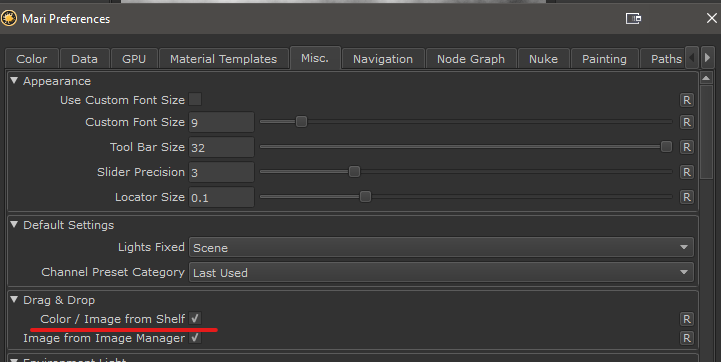Viewport: 721px width, 362px height.
Task: Reset Use Custom Font Size with R button
Action: (687, 100)
